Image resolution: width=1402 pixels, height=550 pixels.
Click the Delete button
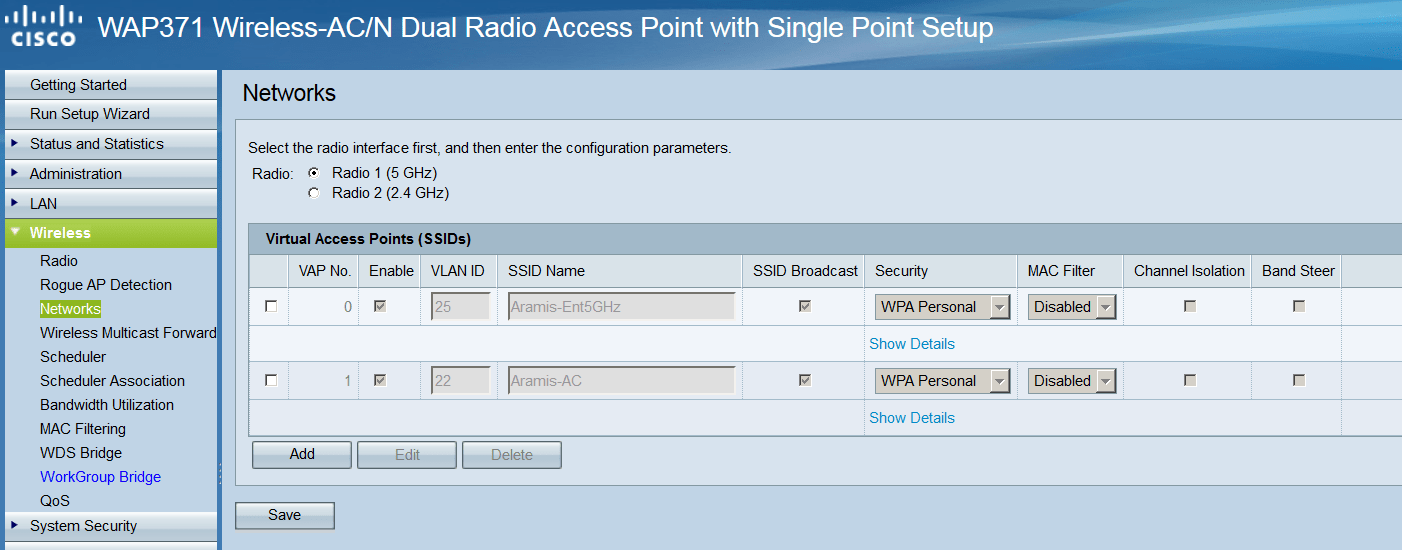click(x=512, y=455)
